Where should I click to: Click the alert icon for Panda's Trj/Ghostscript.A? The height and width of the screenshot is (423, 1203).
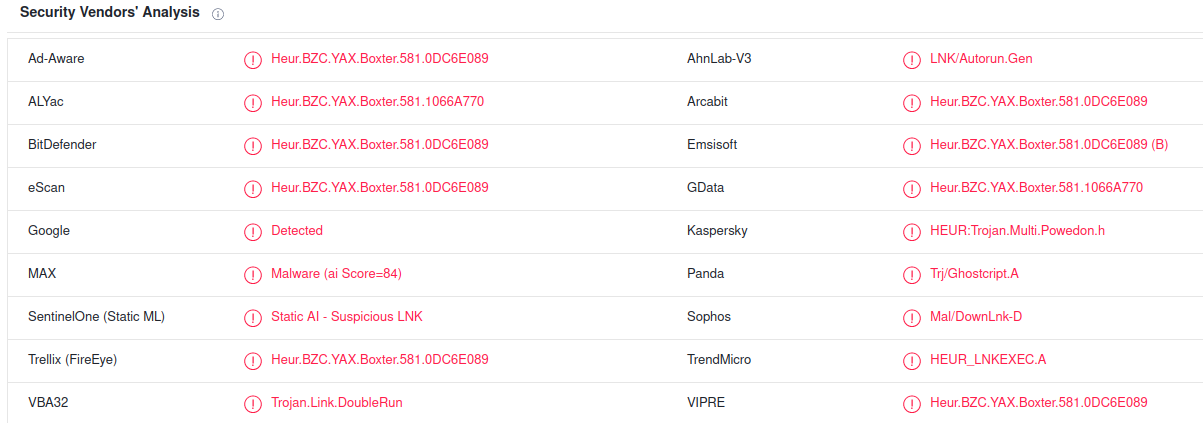(911, 275)
